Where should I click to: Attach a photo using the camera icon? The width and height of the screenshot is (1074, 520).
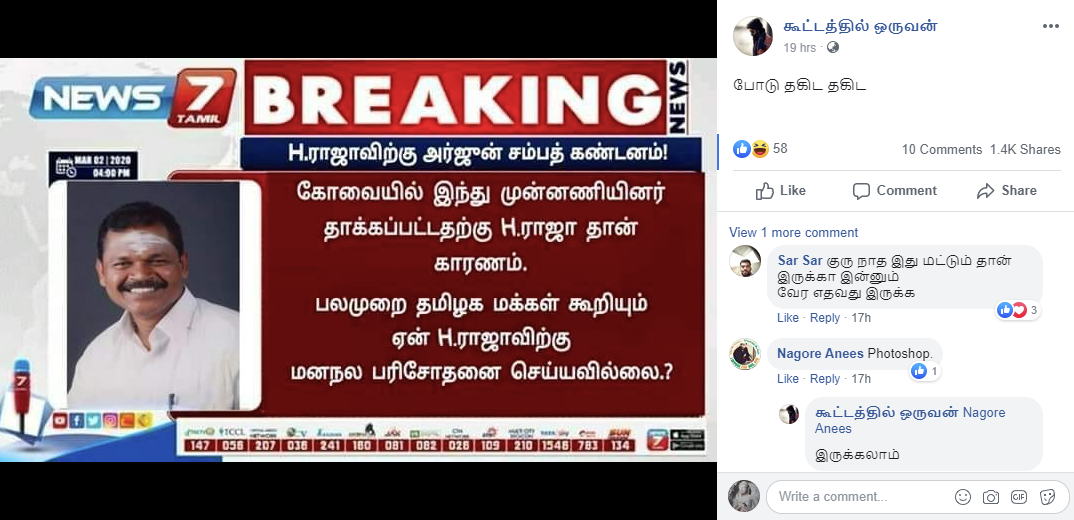pyautogui.click(x=990, y=497)
